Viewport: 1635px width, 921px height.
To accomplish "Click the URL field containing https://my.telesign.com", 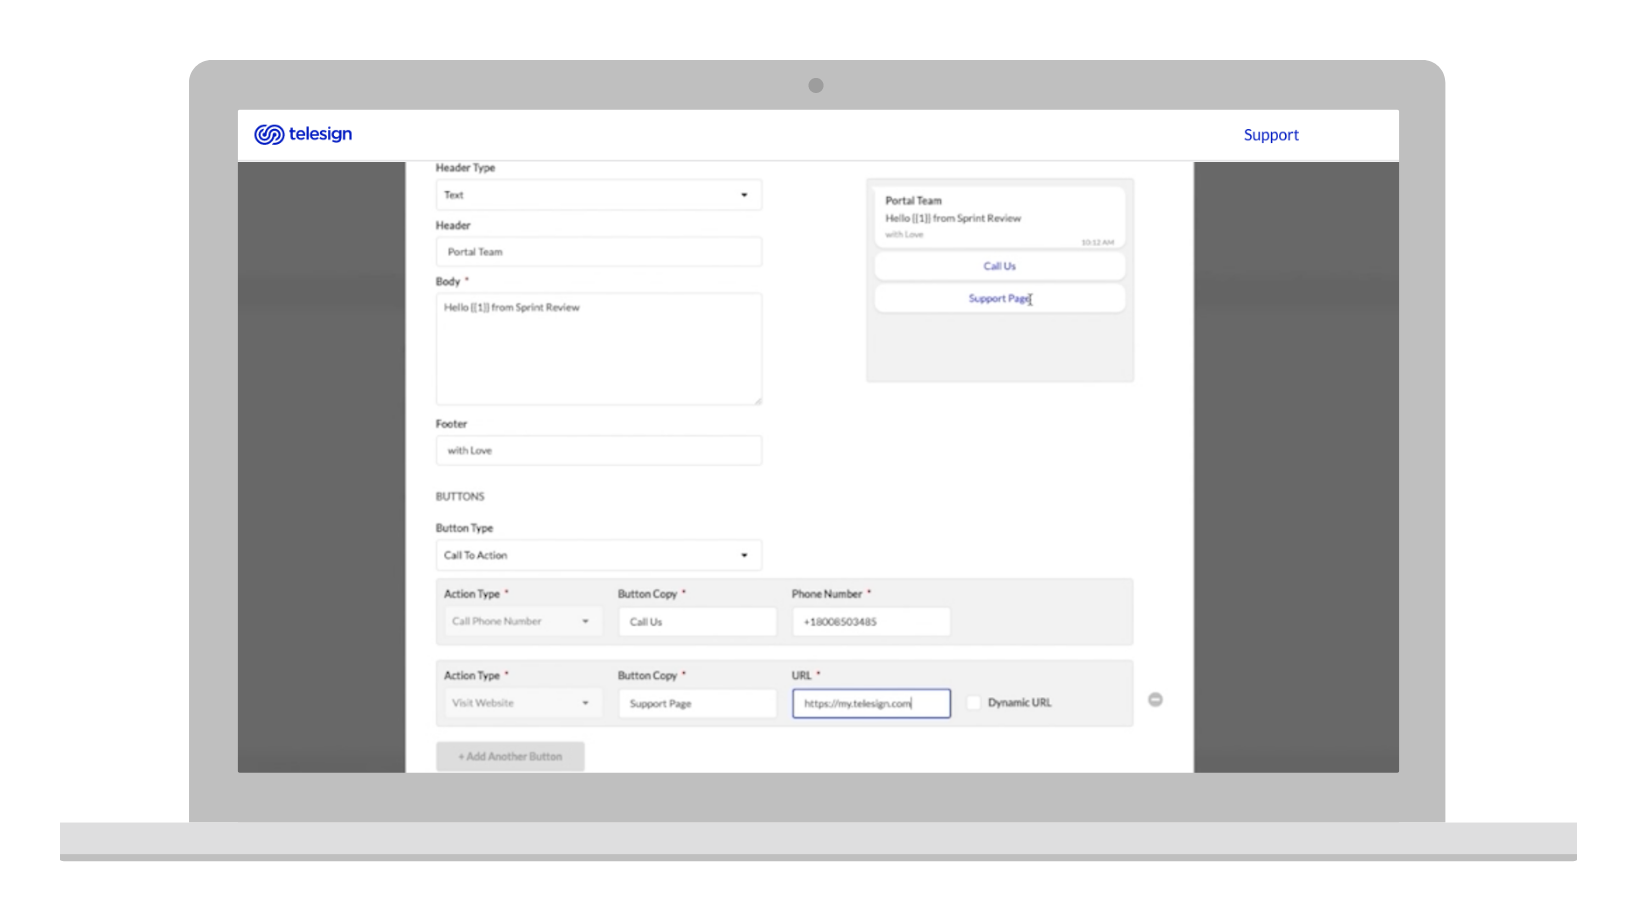I will pyautogui.click(x=869, y=703).
